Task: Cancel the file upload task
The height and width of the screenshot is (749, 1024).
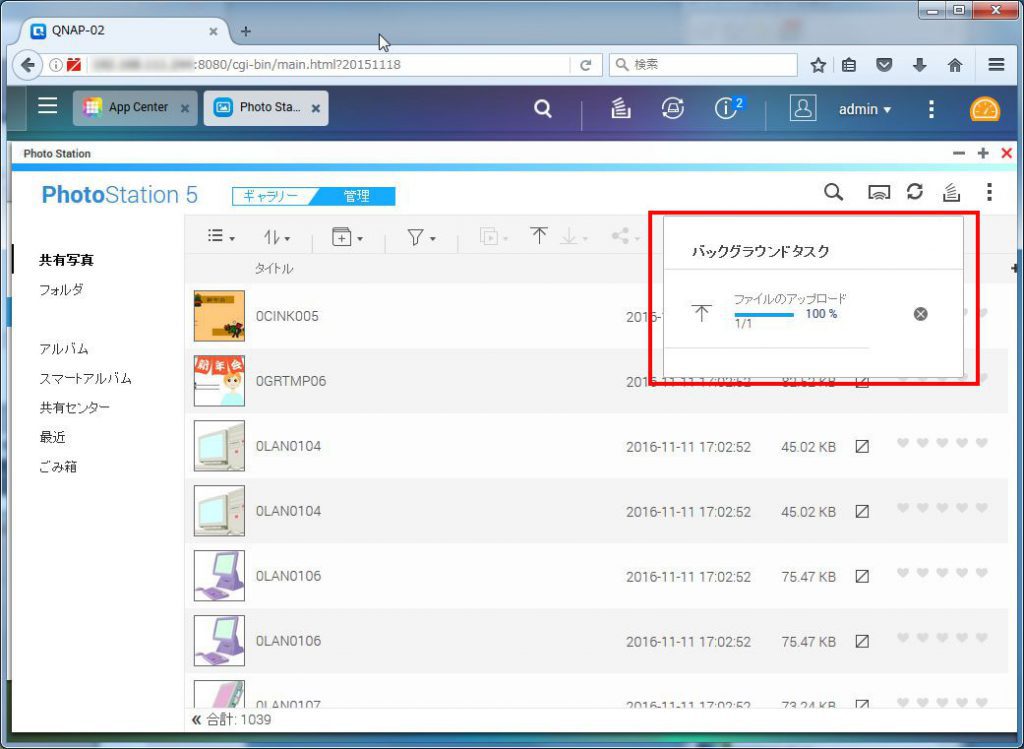Action: (920, 314)
